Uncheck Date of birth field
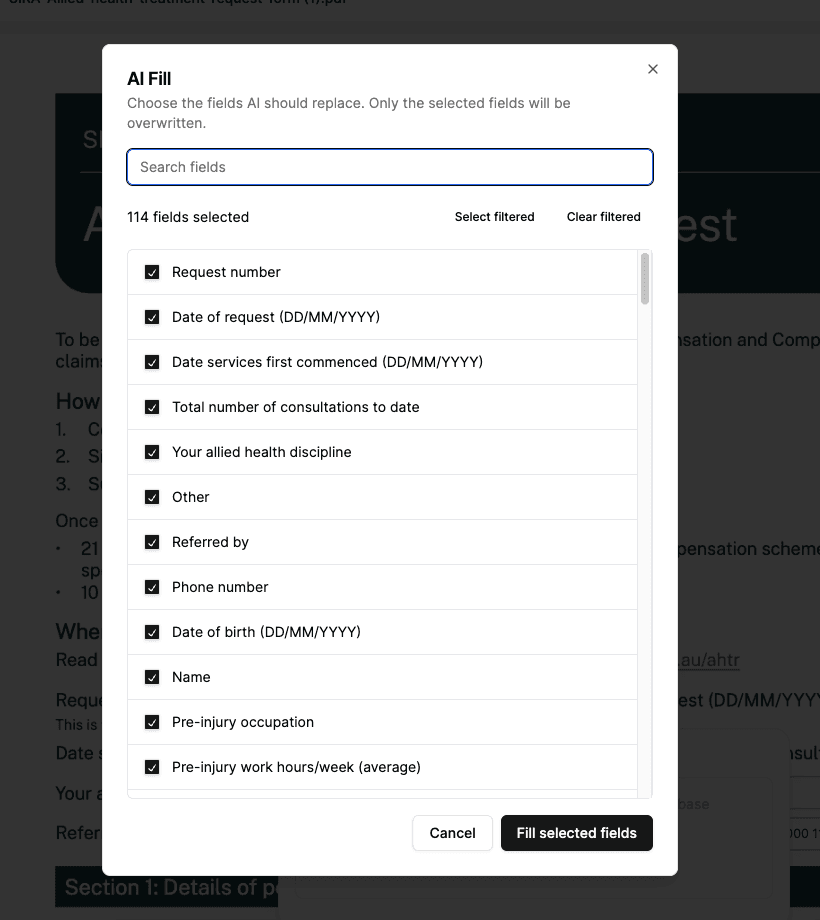 [152, 631]
